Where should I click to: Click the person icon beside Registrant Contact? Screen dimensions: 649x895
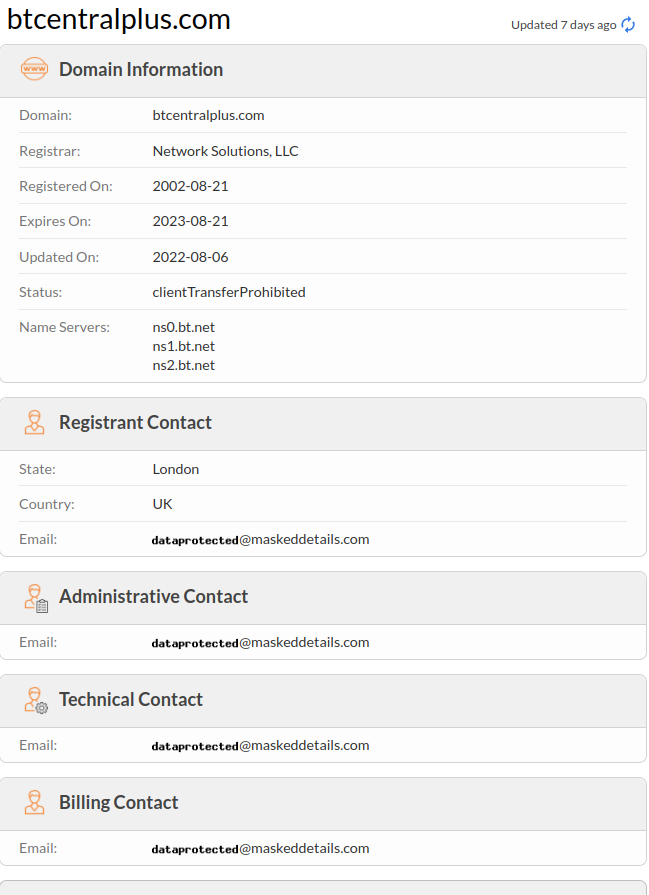point(34,422)
